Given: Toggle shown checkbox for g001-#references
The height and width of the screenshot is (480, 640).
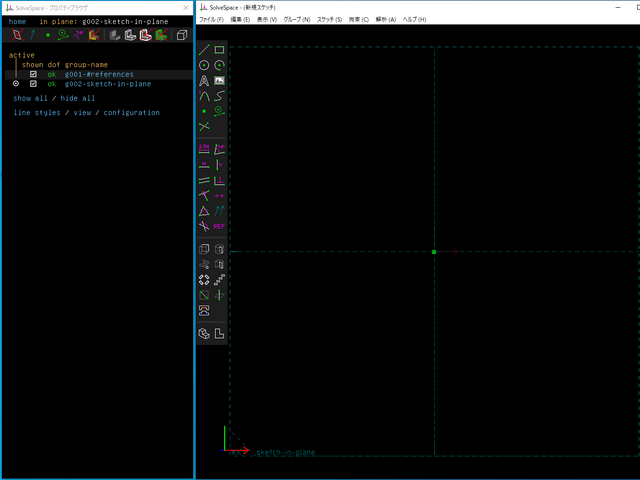Looking at the screenshot, I should tap(33, 74).
